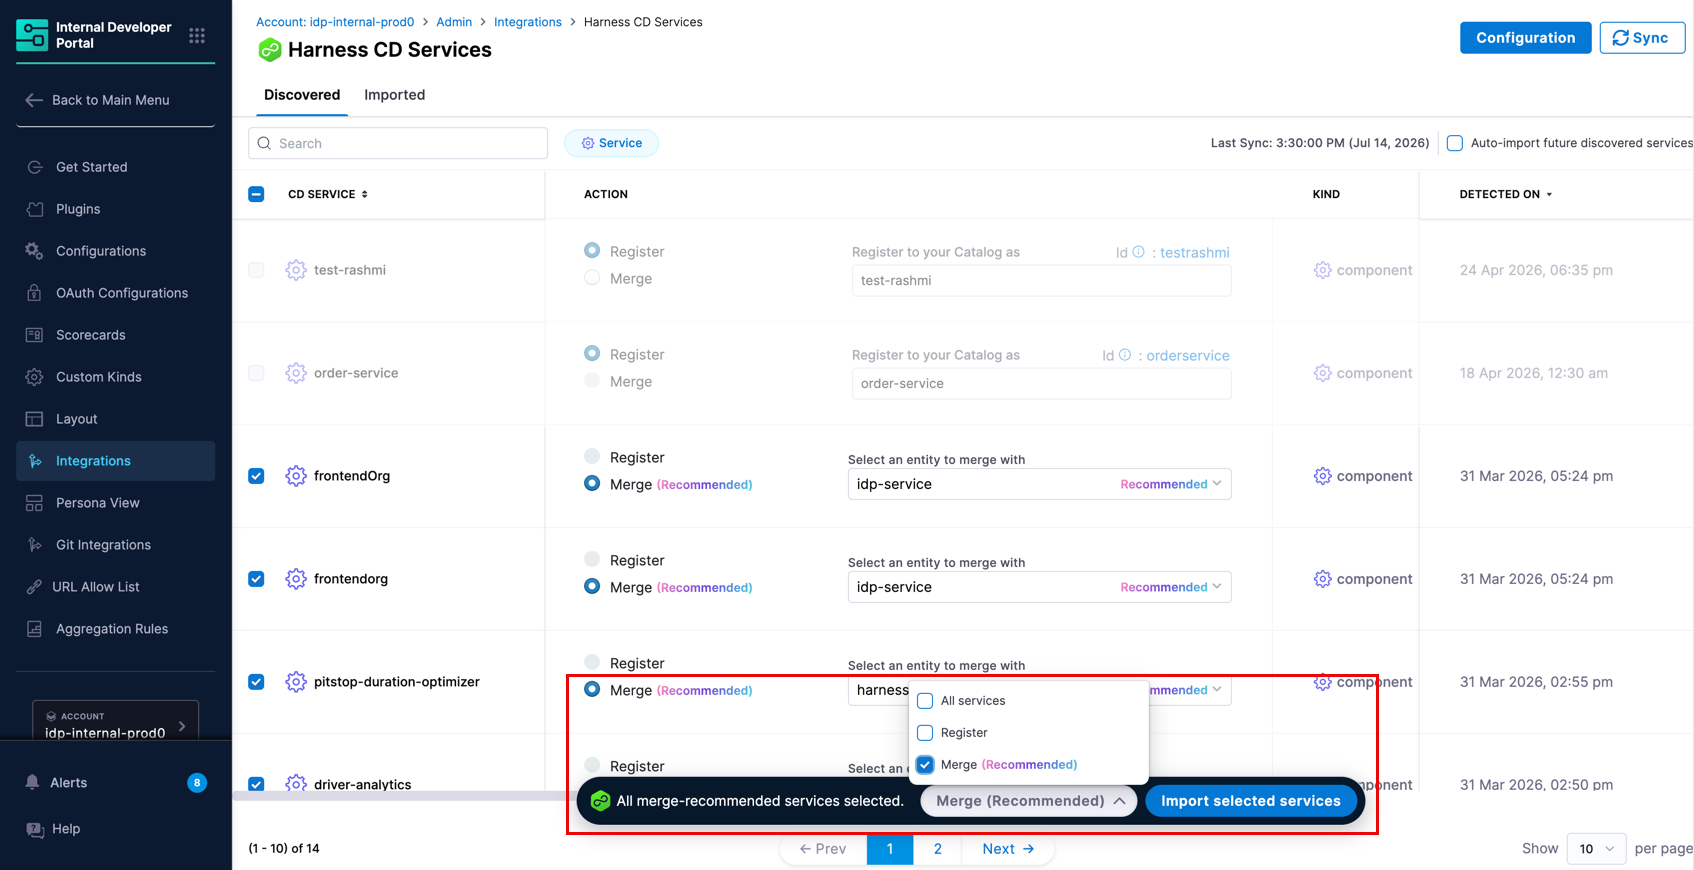1694x870 pixels.
Task: Open merge entity dropdown for frontendorg lowercase
Action: pyautogui.click(x=1039, y=587)
